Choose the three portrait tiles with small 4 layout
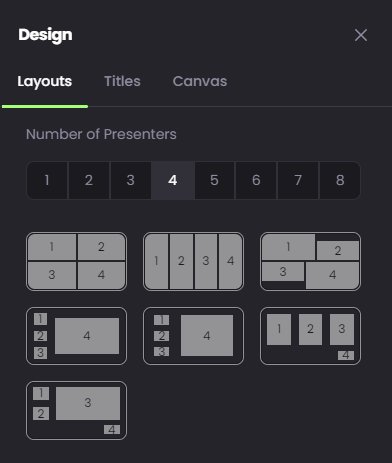Viewport: 392px width, 463px height. (310, 336)
